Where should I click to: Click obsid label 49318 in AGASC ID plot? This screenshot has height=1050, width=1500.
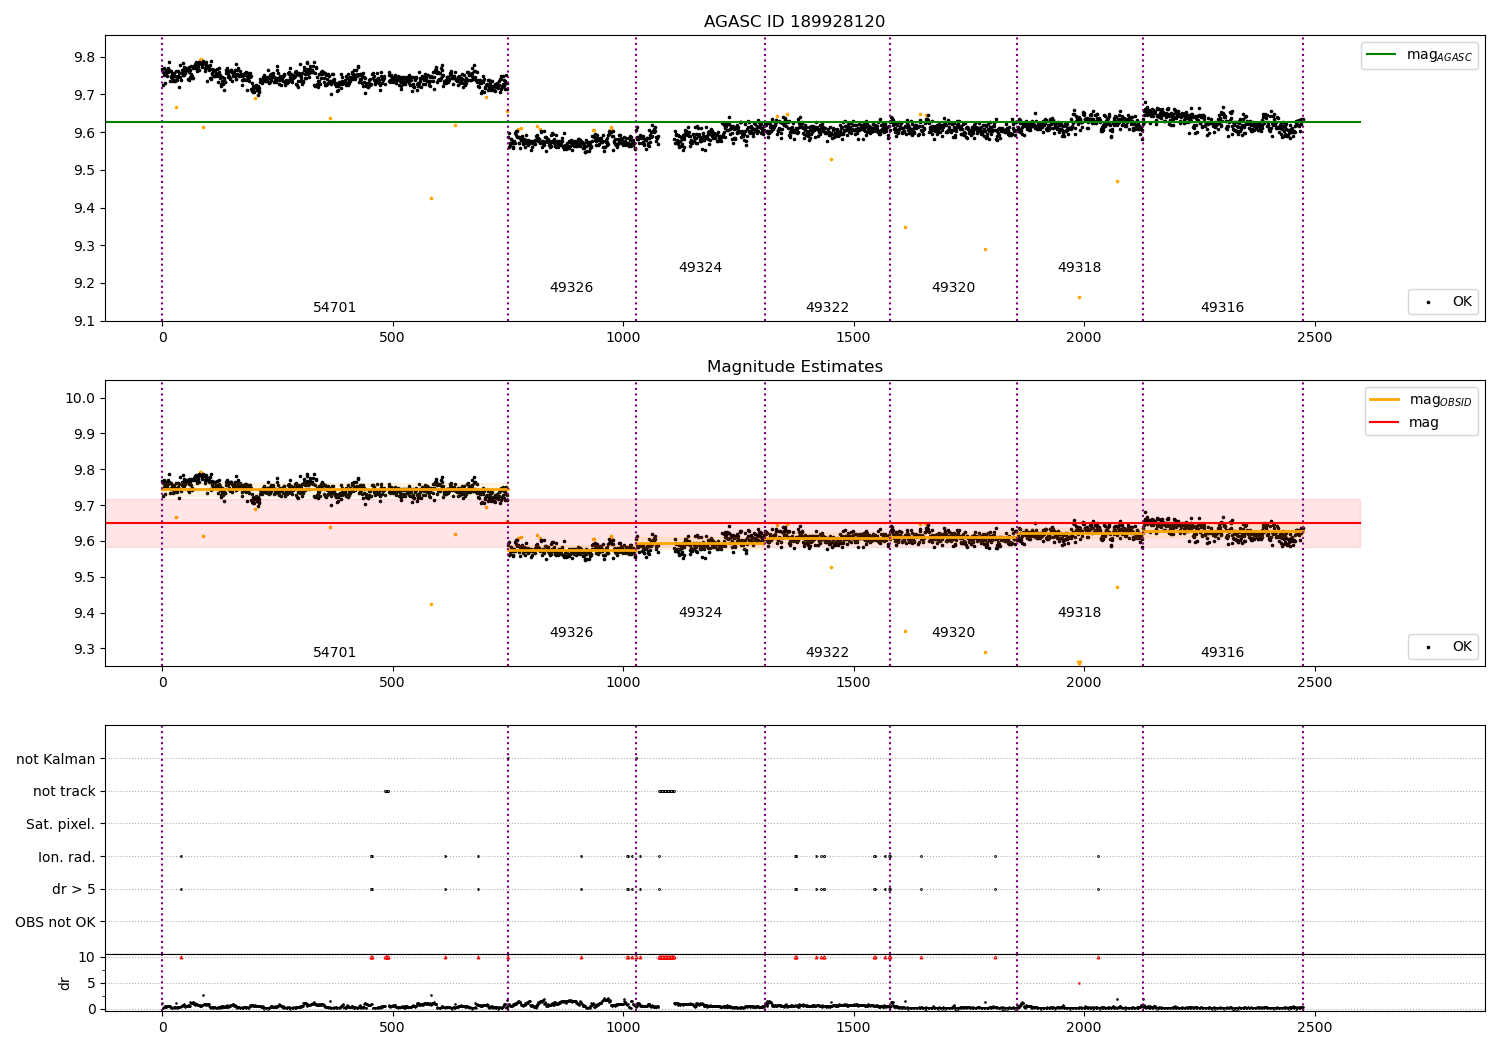[x=1079, y=268]
